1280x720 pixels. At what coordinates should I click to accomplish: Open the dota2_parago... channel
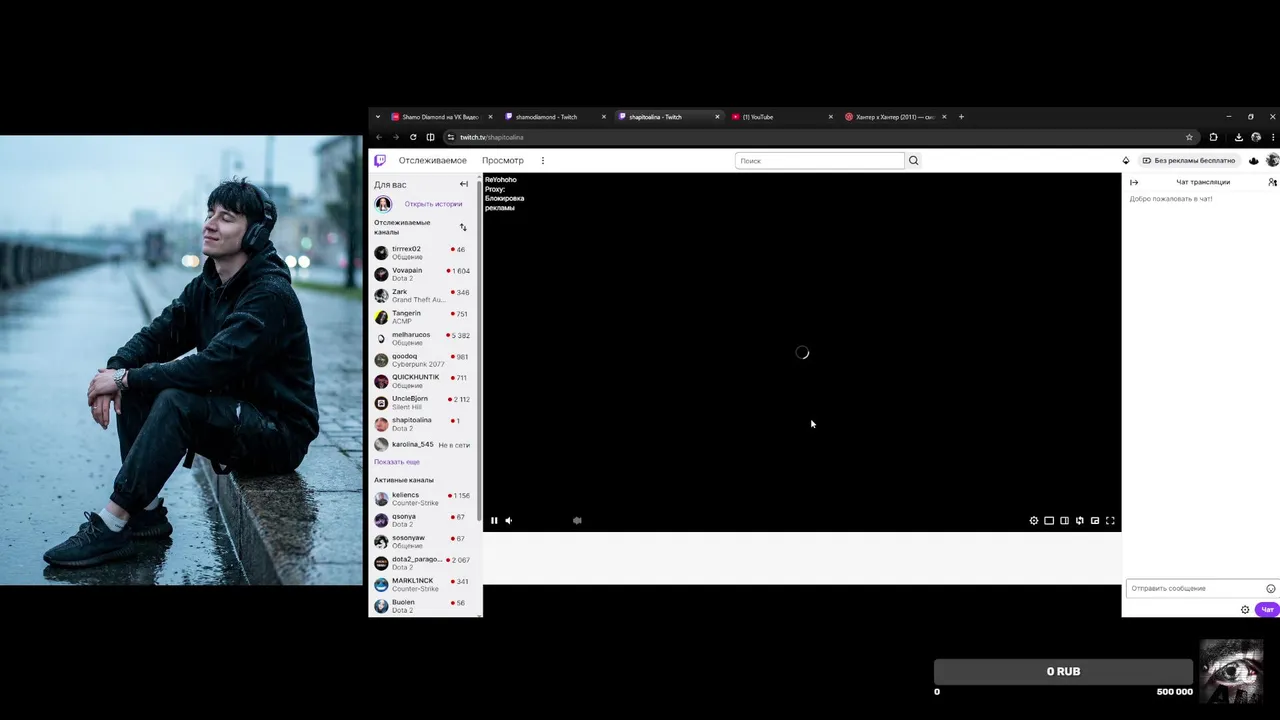coord(422,563)
